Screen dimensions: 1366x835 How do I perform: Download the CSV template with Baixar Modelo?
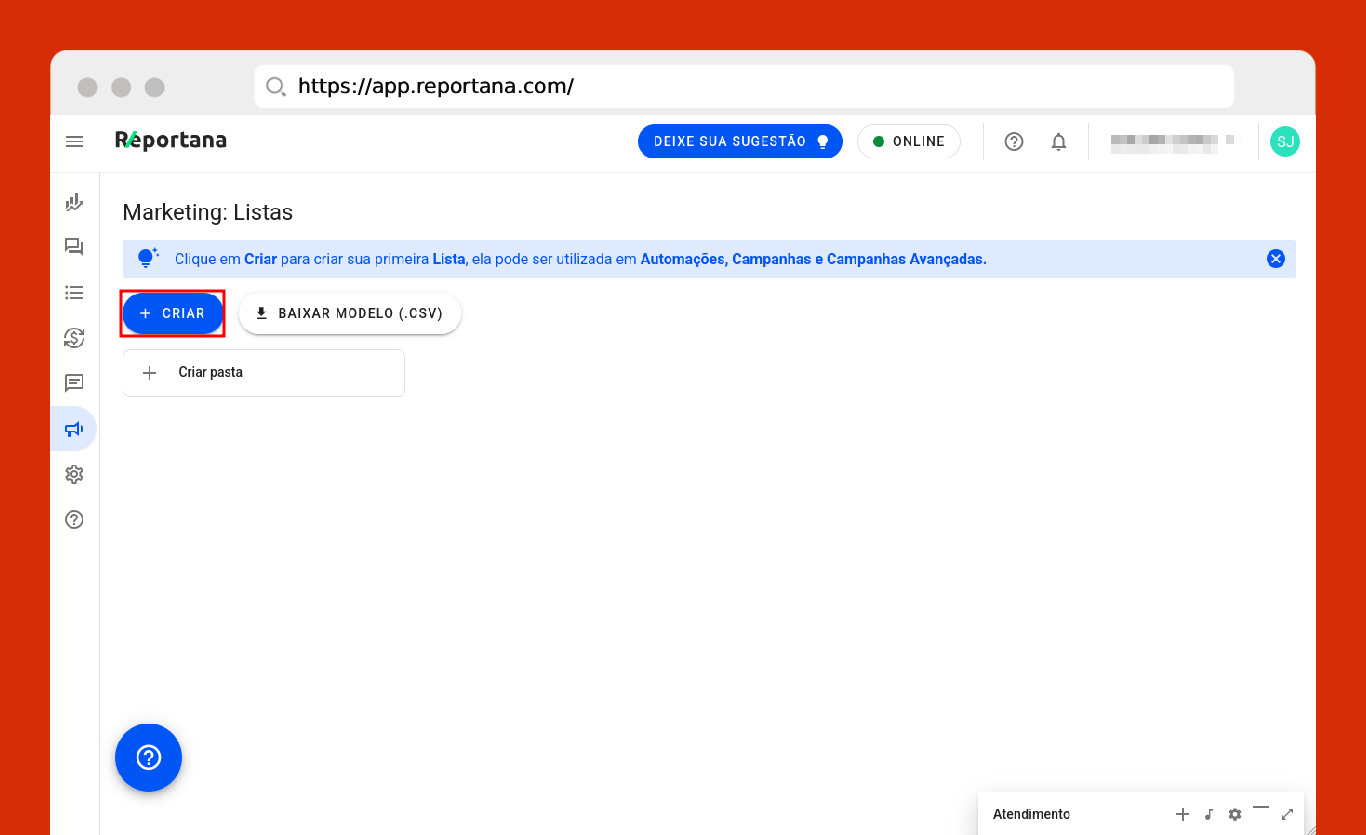(x=349, y=314)
